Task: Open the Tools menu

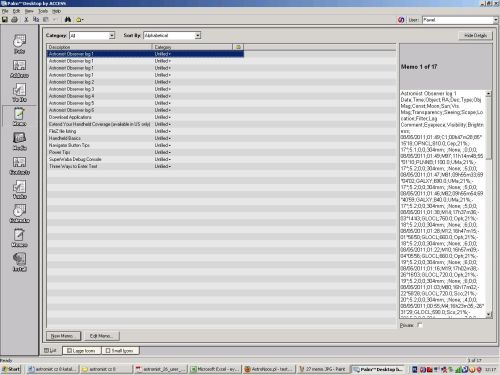Action: (43, 11)
